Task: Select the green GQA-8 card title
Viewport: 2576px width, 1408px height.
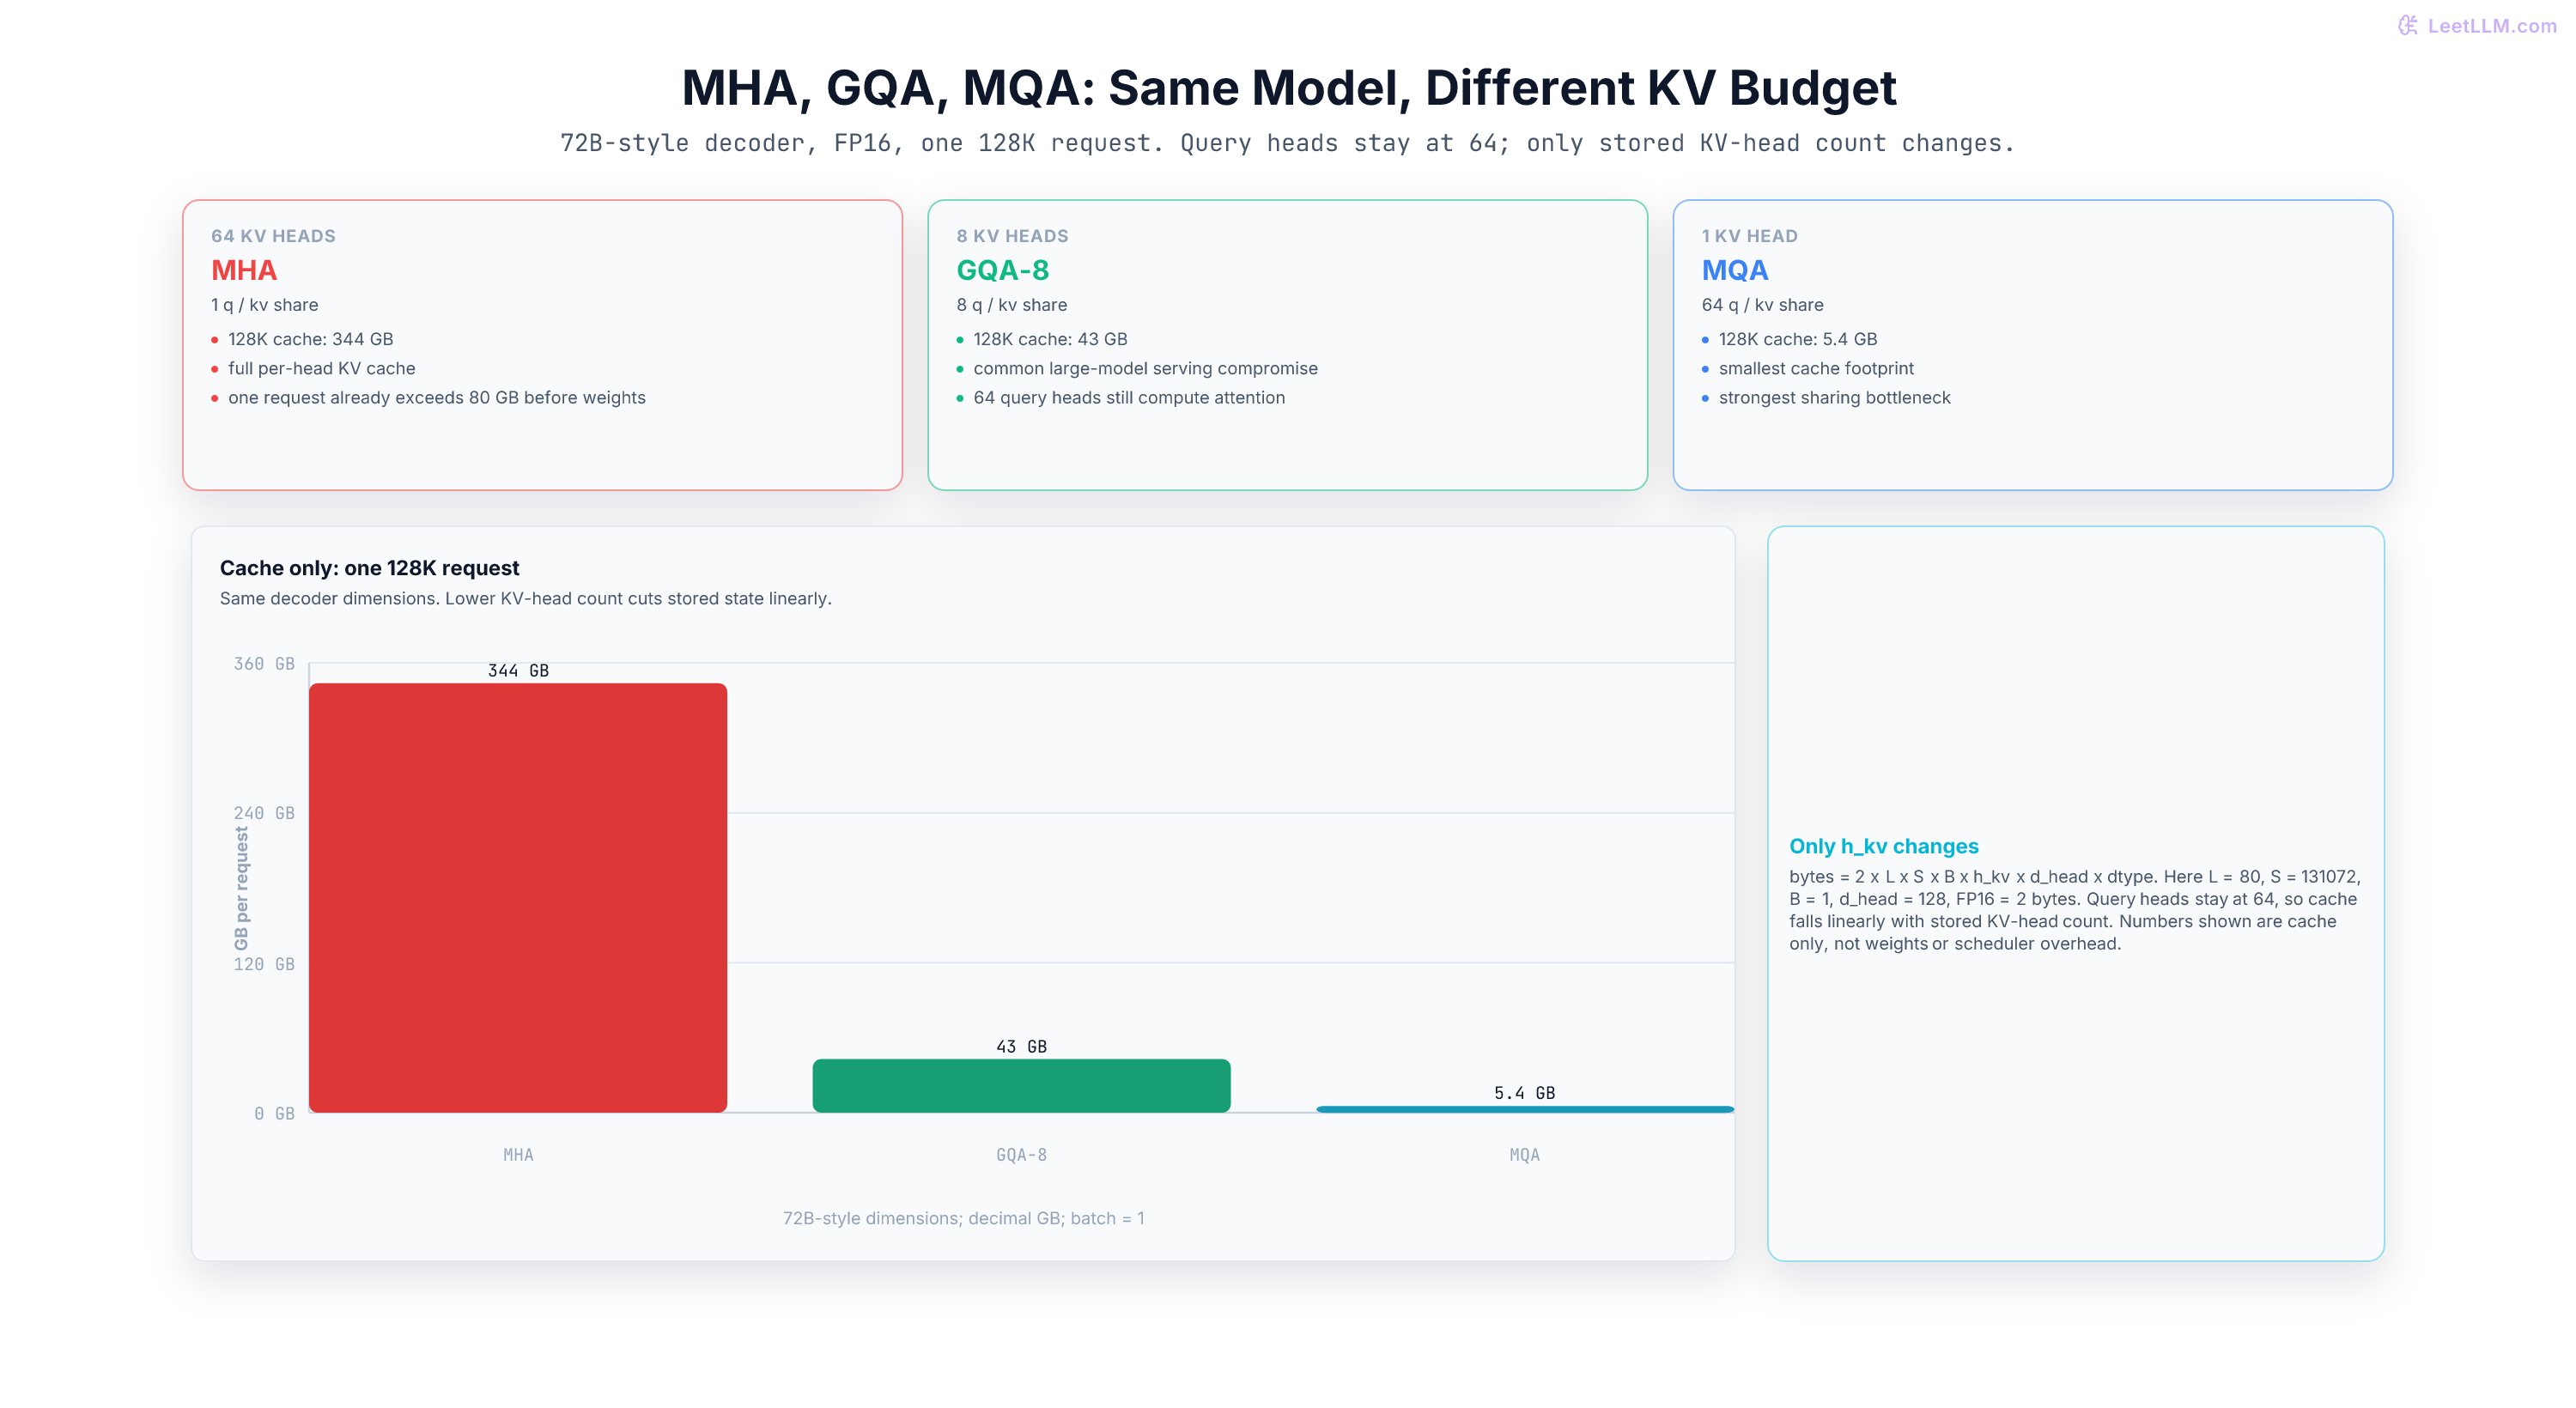Action: coord(1002,270)
